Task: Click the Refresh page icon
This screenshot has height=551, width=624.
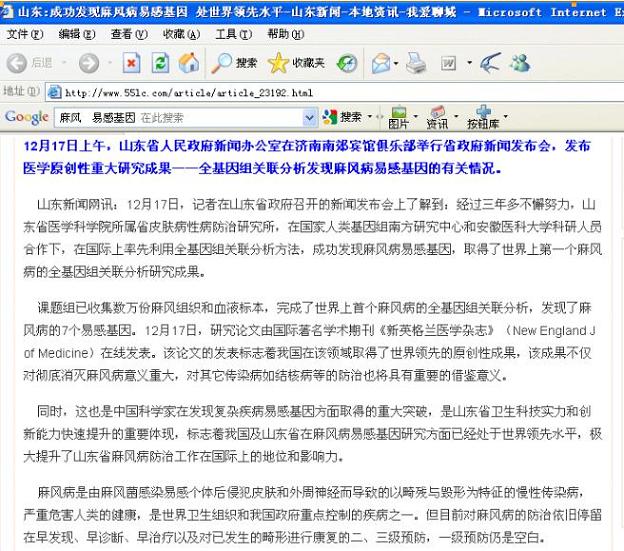Action: [160, 63]
